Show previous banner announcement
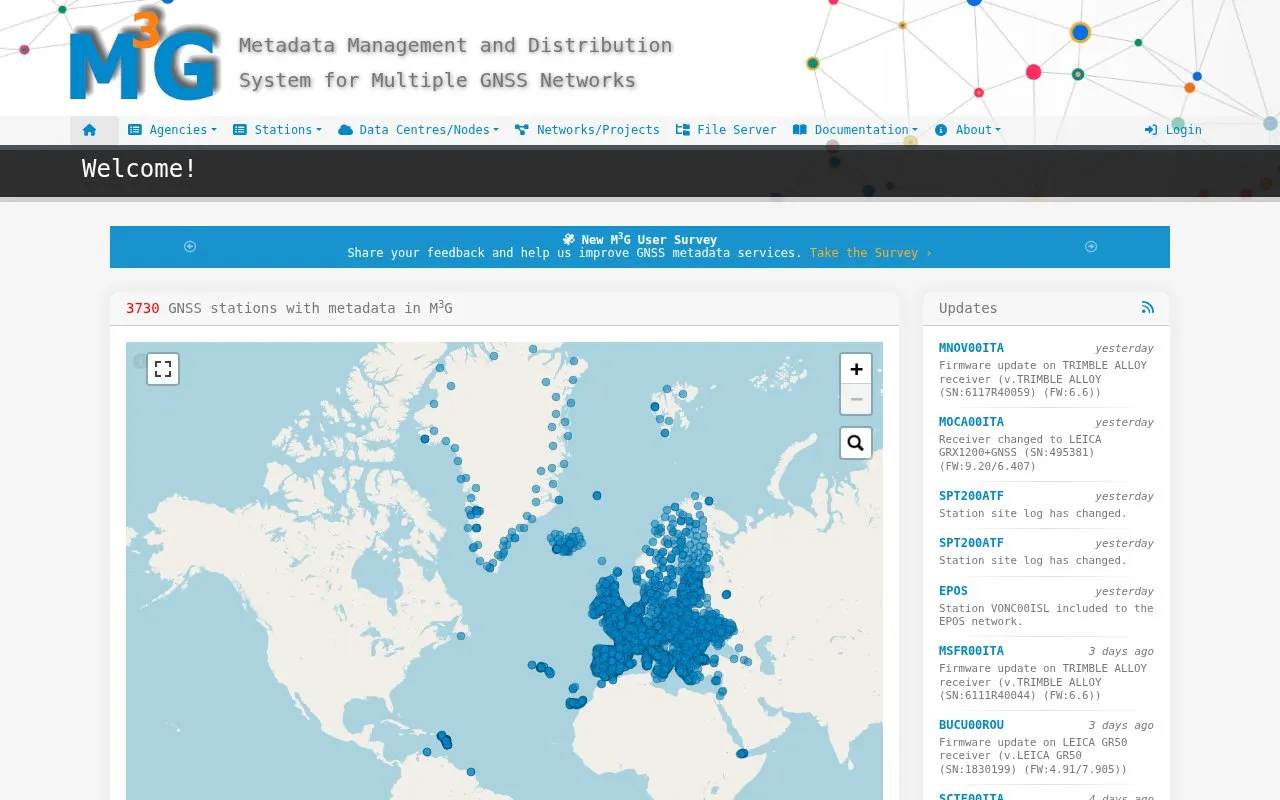 [x=190, y=247]
